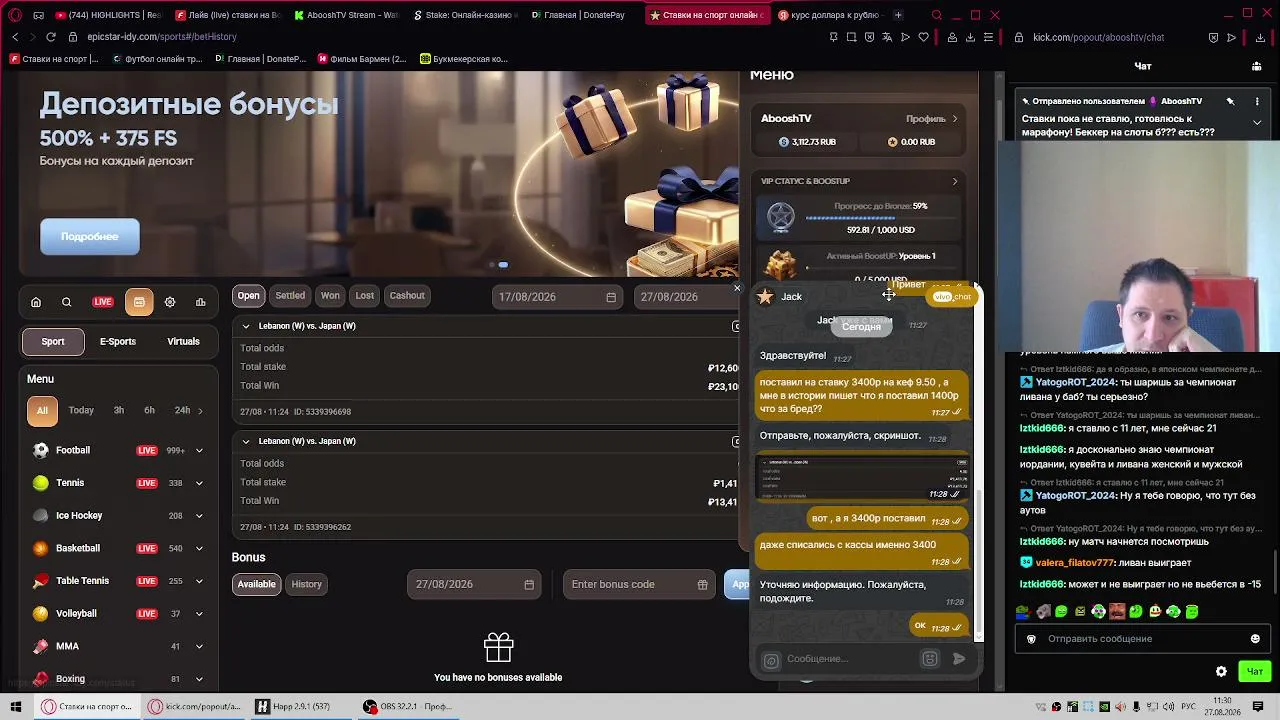
Task: Select Football in sports menu
Action: 73,450
